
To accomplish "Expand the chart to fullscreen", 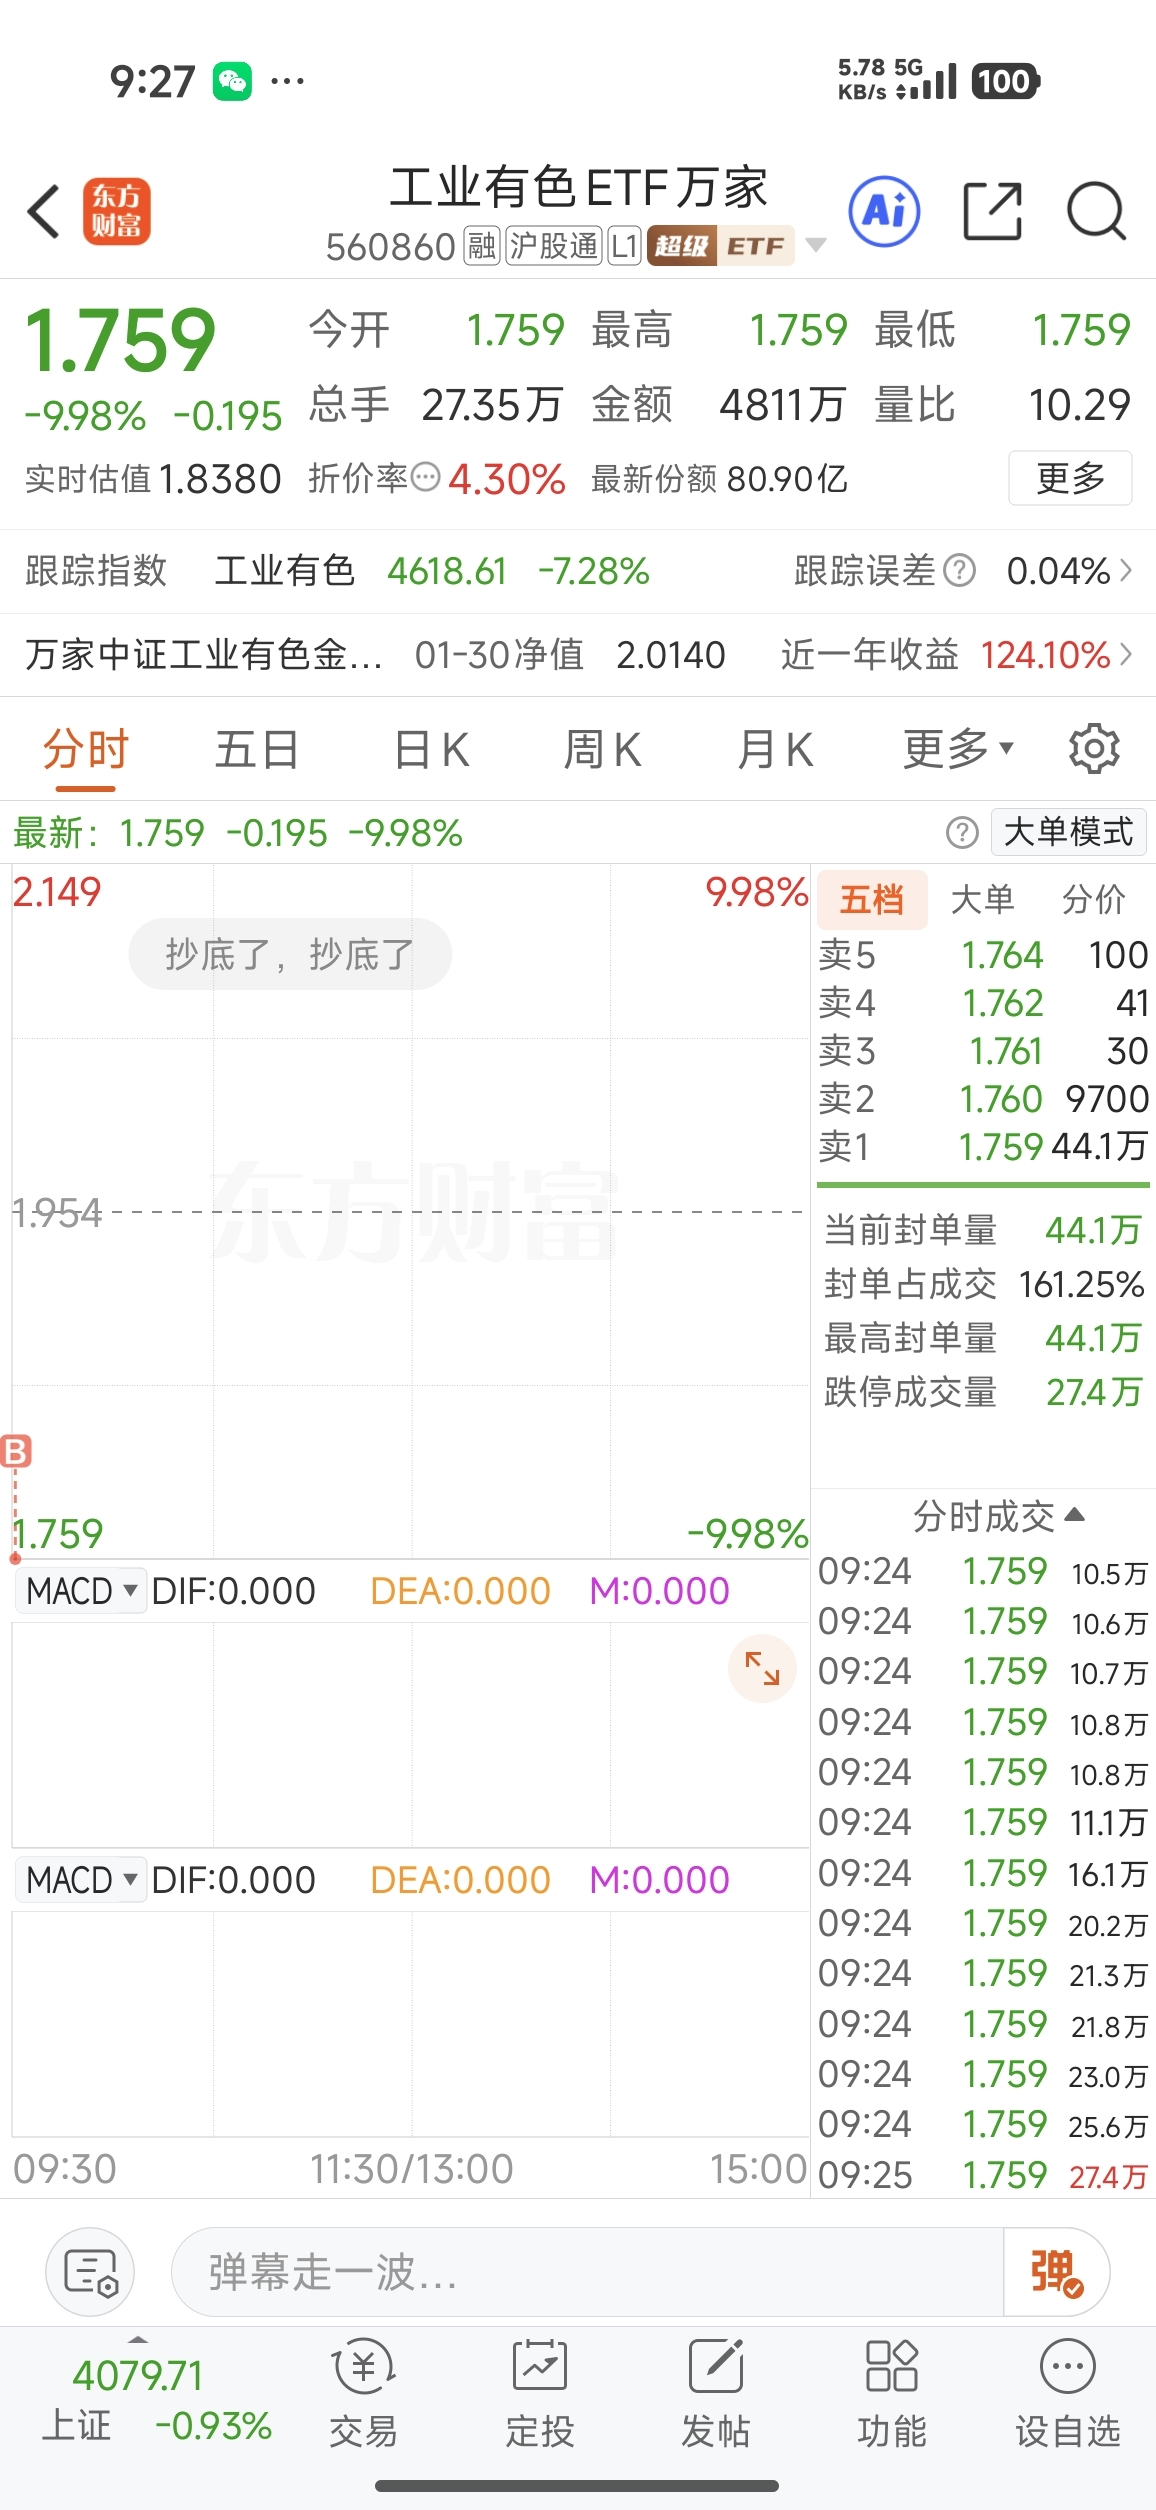I will (x=762, y=1668).
